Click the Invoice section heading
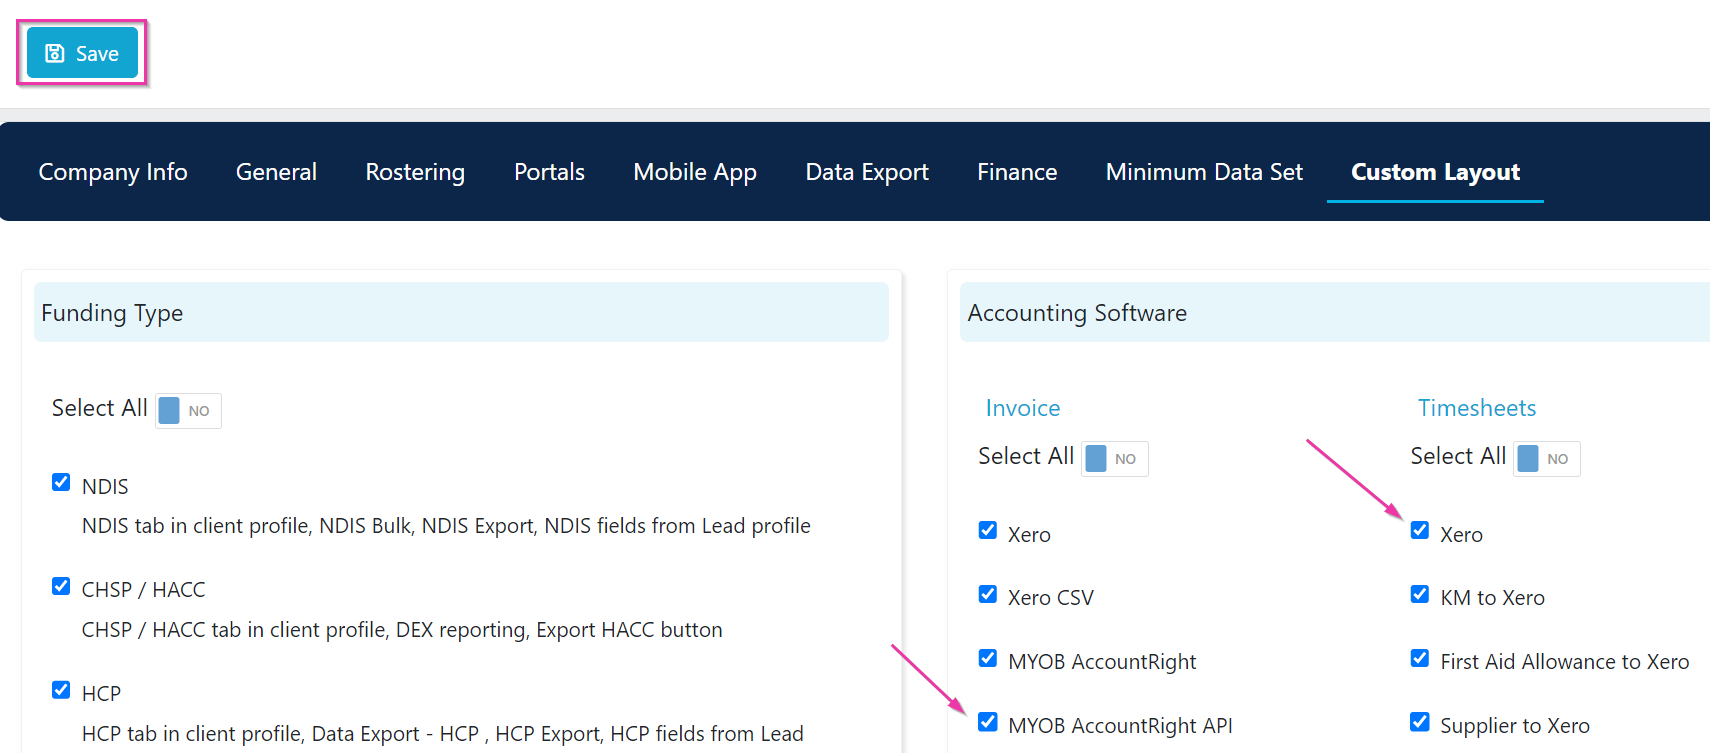The width and height of the screenshot is (1710, 753). click(1023, 408)
